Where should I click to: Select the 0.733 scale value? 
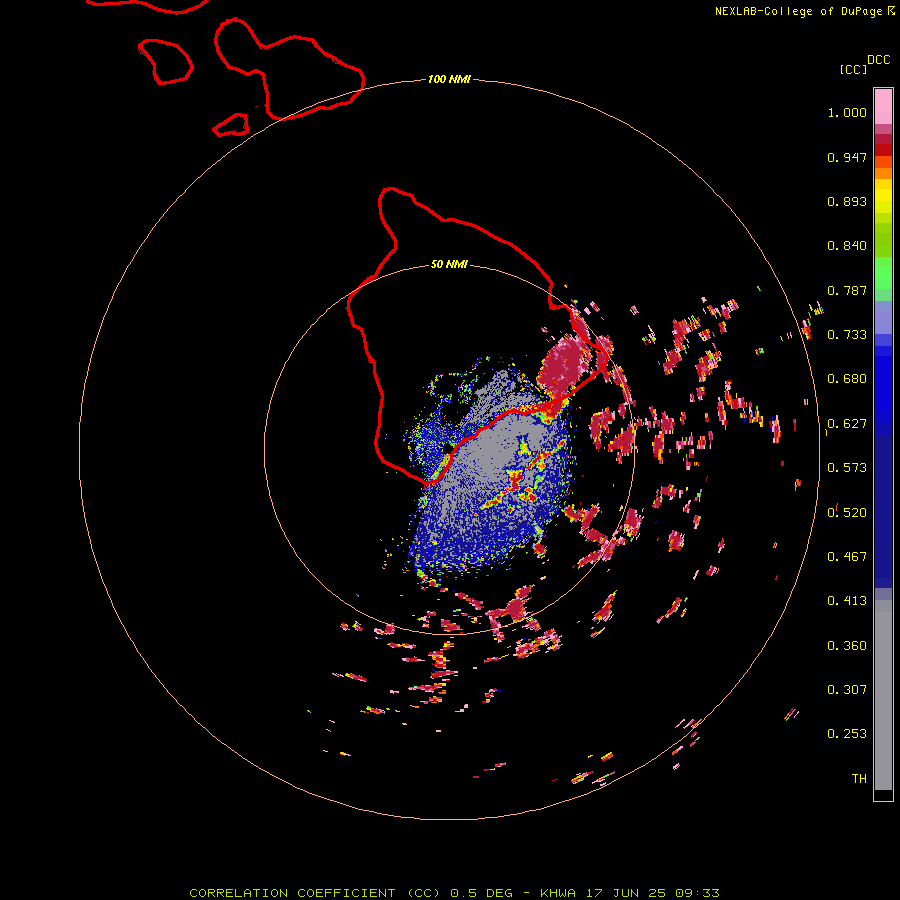tap(847, 335)
